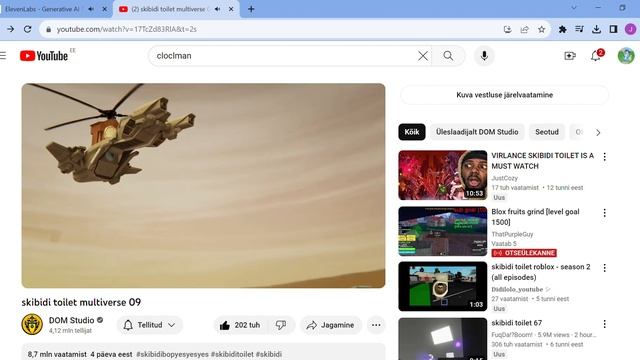Mute the skibidi toilet tab audio

pyautogui.click(x=217, y=9)
